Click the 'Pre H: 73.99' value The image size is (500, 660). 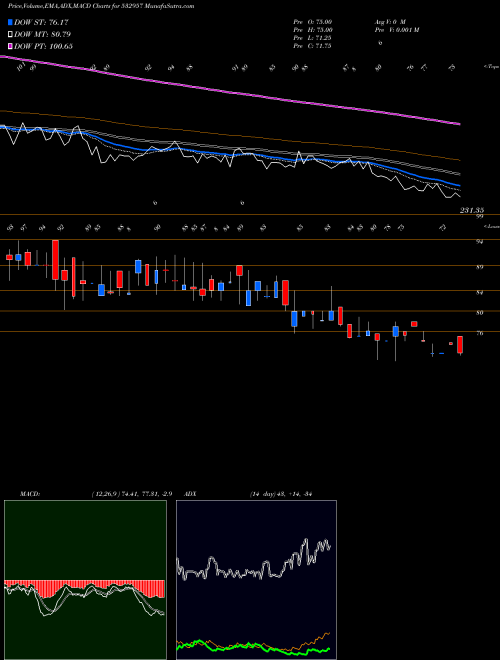tap(313, 30)
